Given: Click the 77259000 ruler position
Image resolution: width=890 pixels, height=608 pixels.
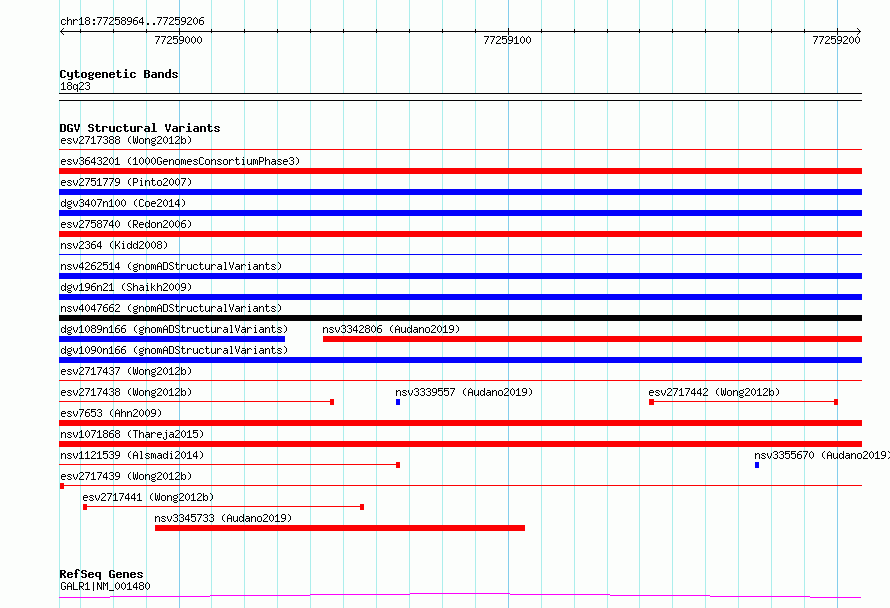Looking at the screenshot, I should tap(178, 40).
